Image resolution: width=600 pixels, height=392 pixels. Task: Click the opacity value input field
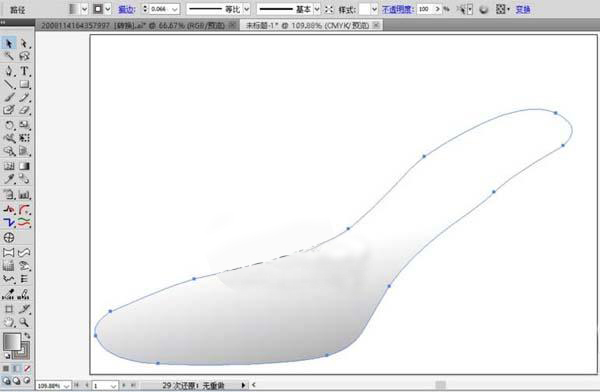[x=425, y=9]
